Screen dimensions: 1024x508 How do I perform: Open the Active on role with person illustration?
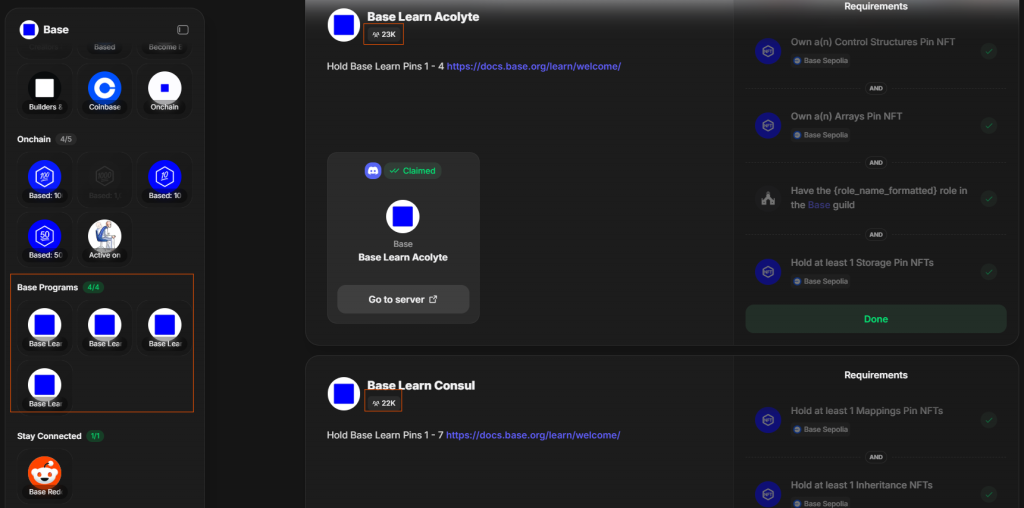tap(105, 236)
